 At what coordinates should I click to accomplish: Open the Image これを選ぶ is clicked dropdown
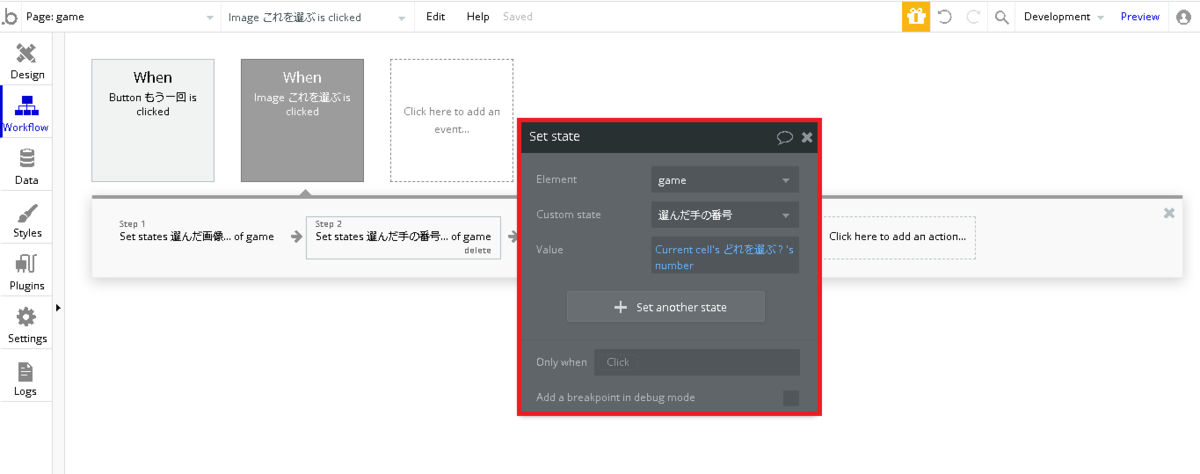coord(318,17)
